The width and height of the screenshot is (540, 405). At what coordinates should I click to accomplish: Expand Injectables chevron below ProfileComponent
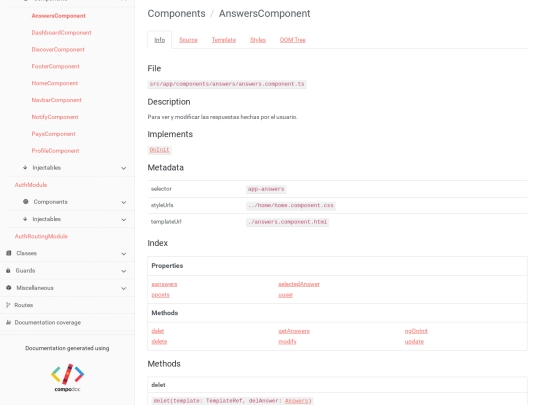coord(124,168)
